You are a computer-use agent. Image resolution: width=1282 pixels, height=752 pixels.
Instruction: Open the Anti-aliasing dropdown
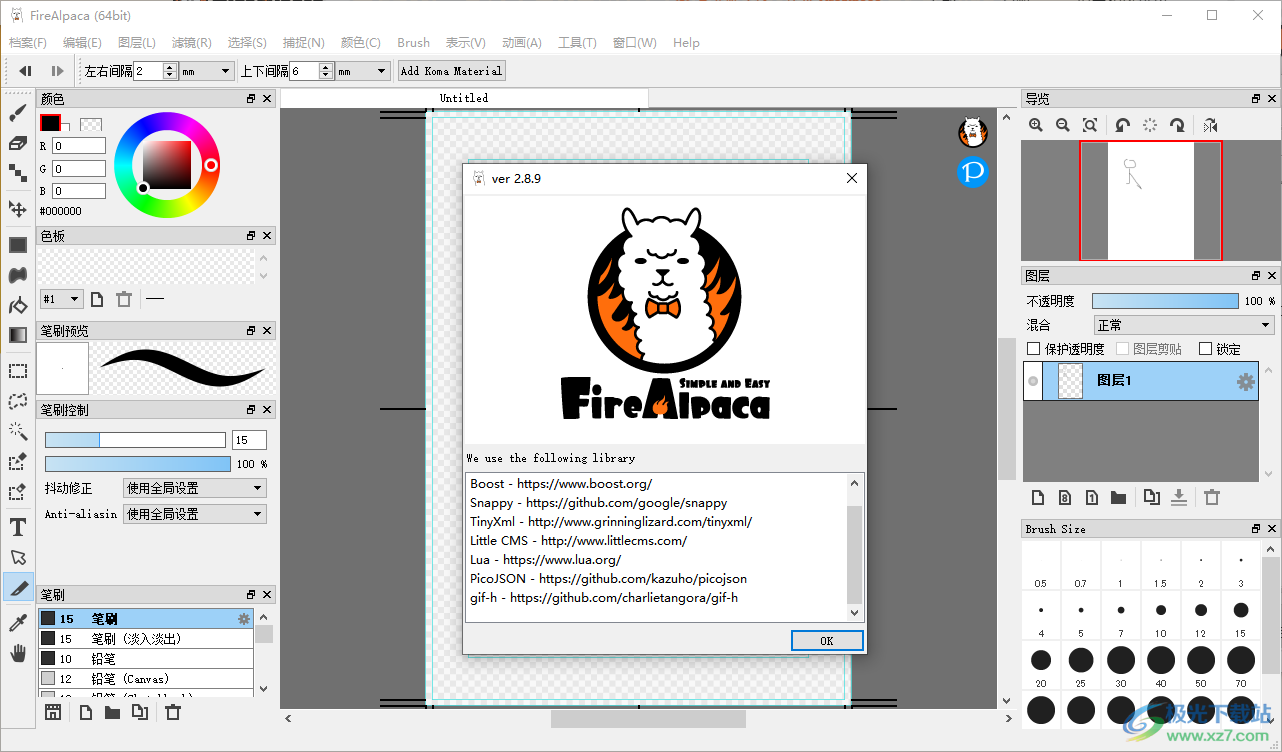(x=194, y=514)
